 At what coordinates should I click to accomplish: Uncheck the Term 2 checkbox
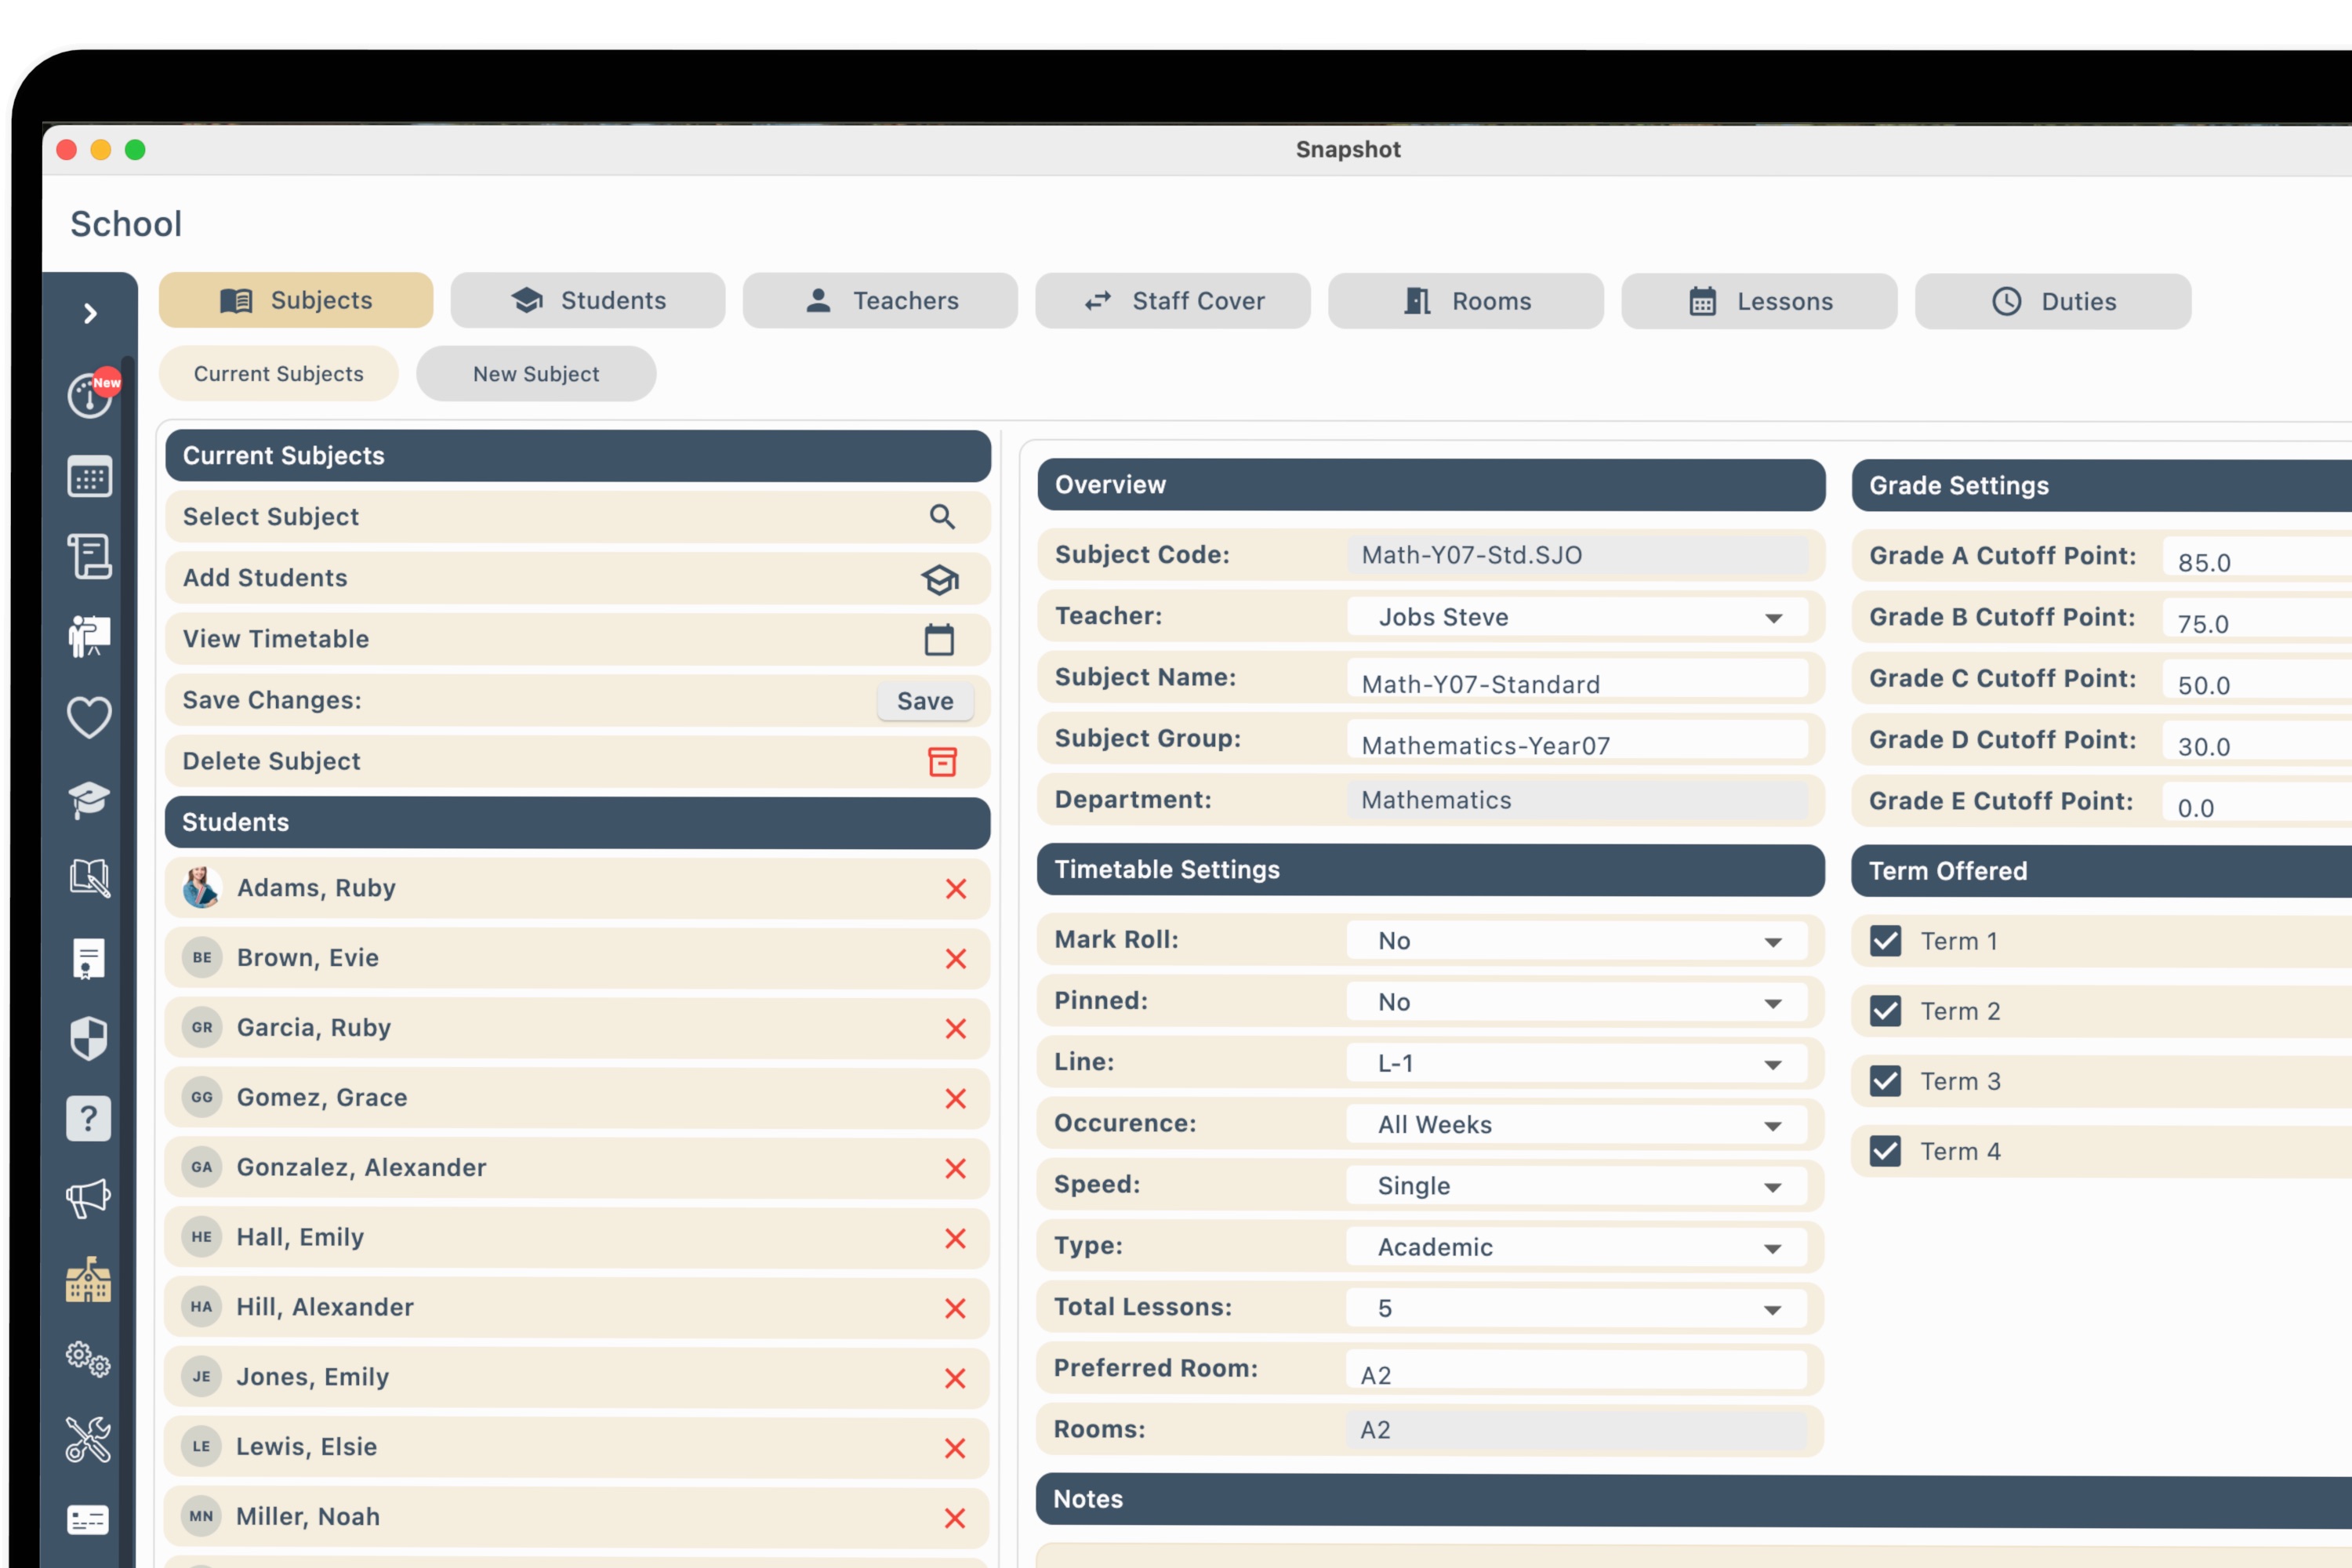[1886, 1011]
